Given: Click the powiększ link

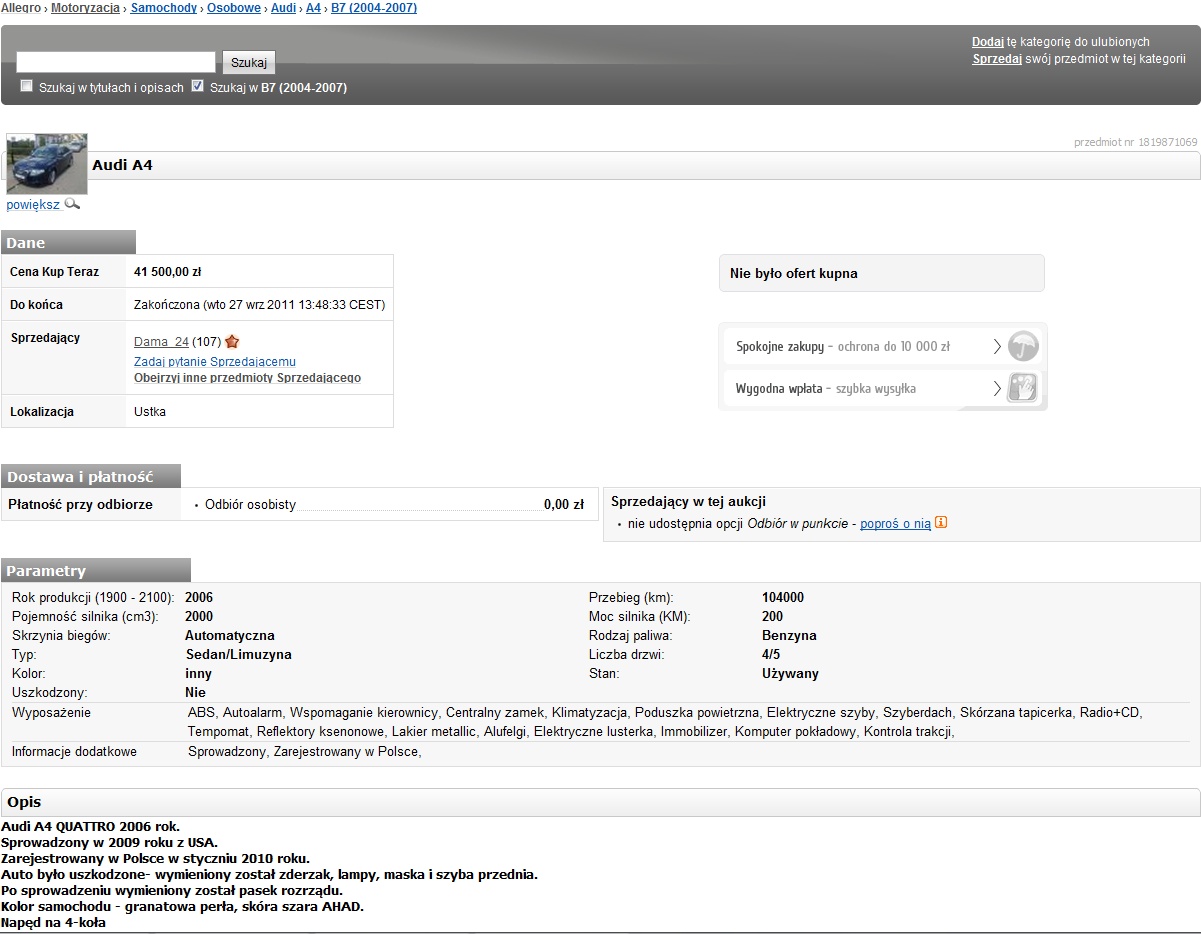Looking at the screenshot, I should 33,205.
